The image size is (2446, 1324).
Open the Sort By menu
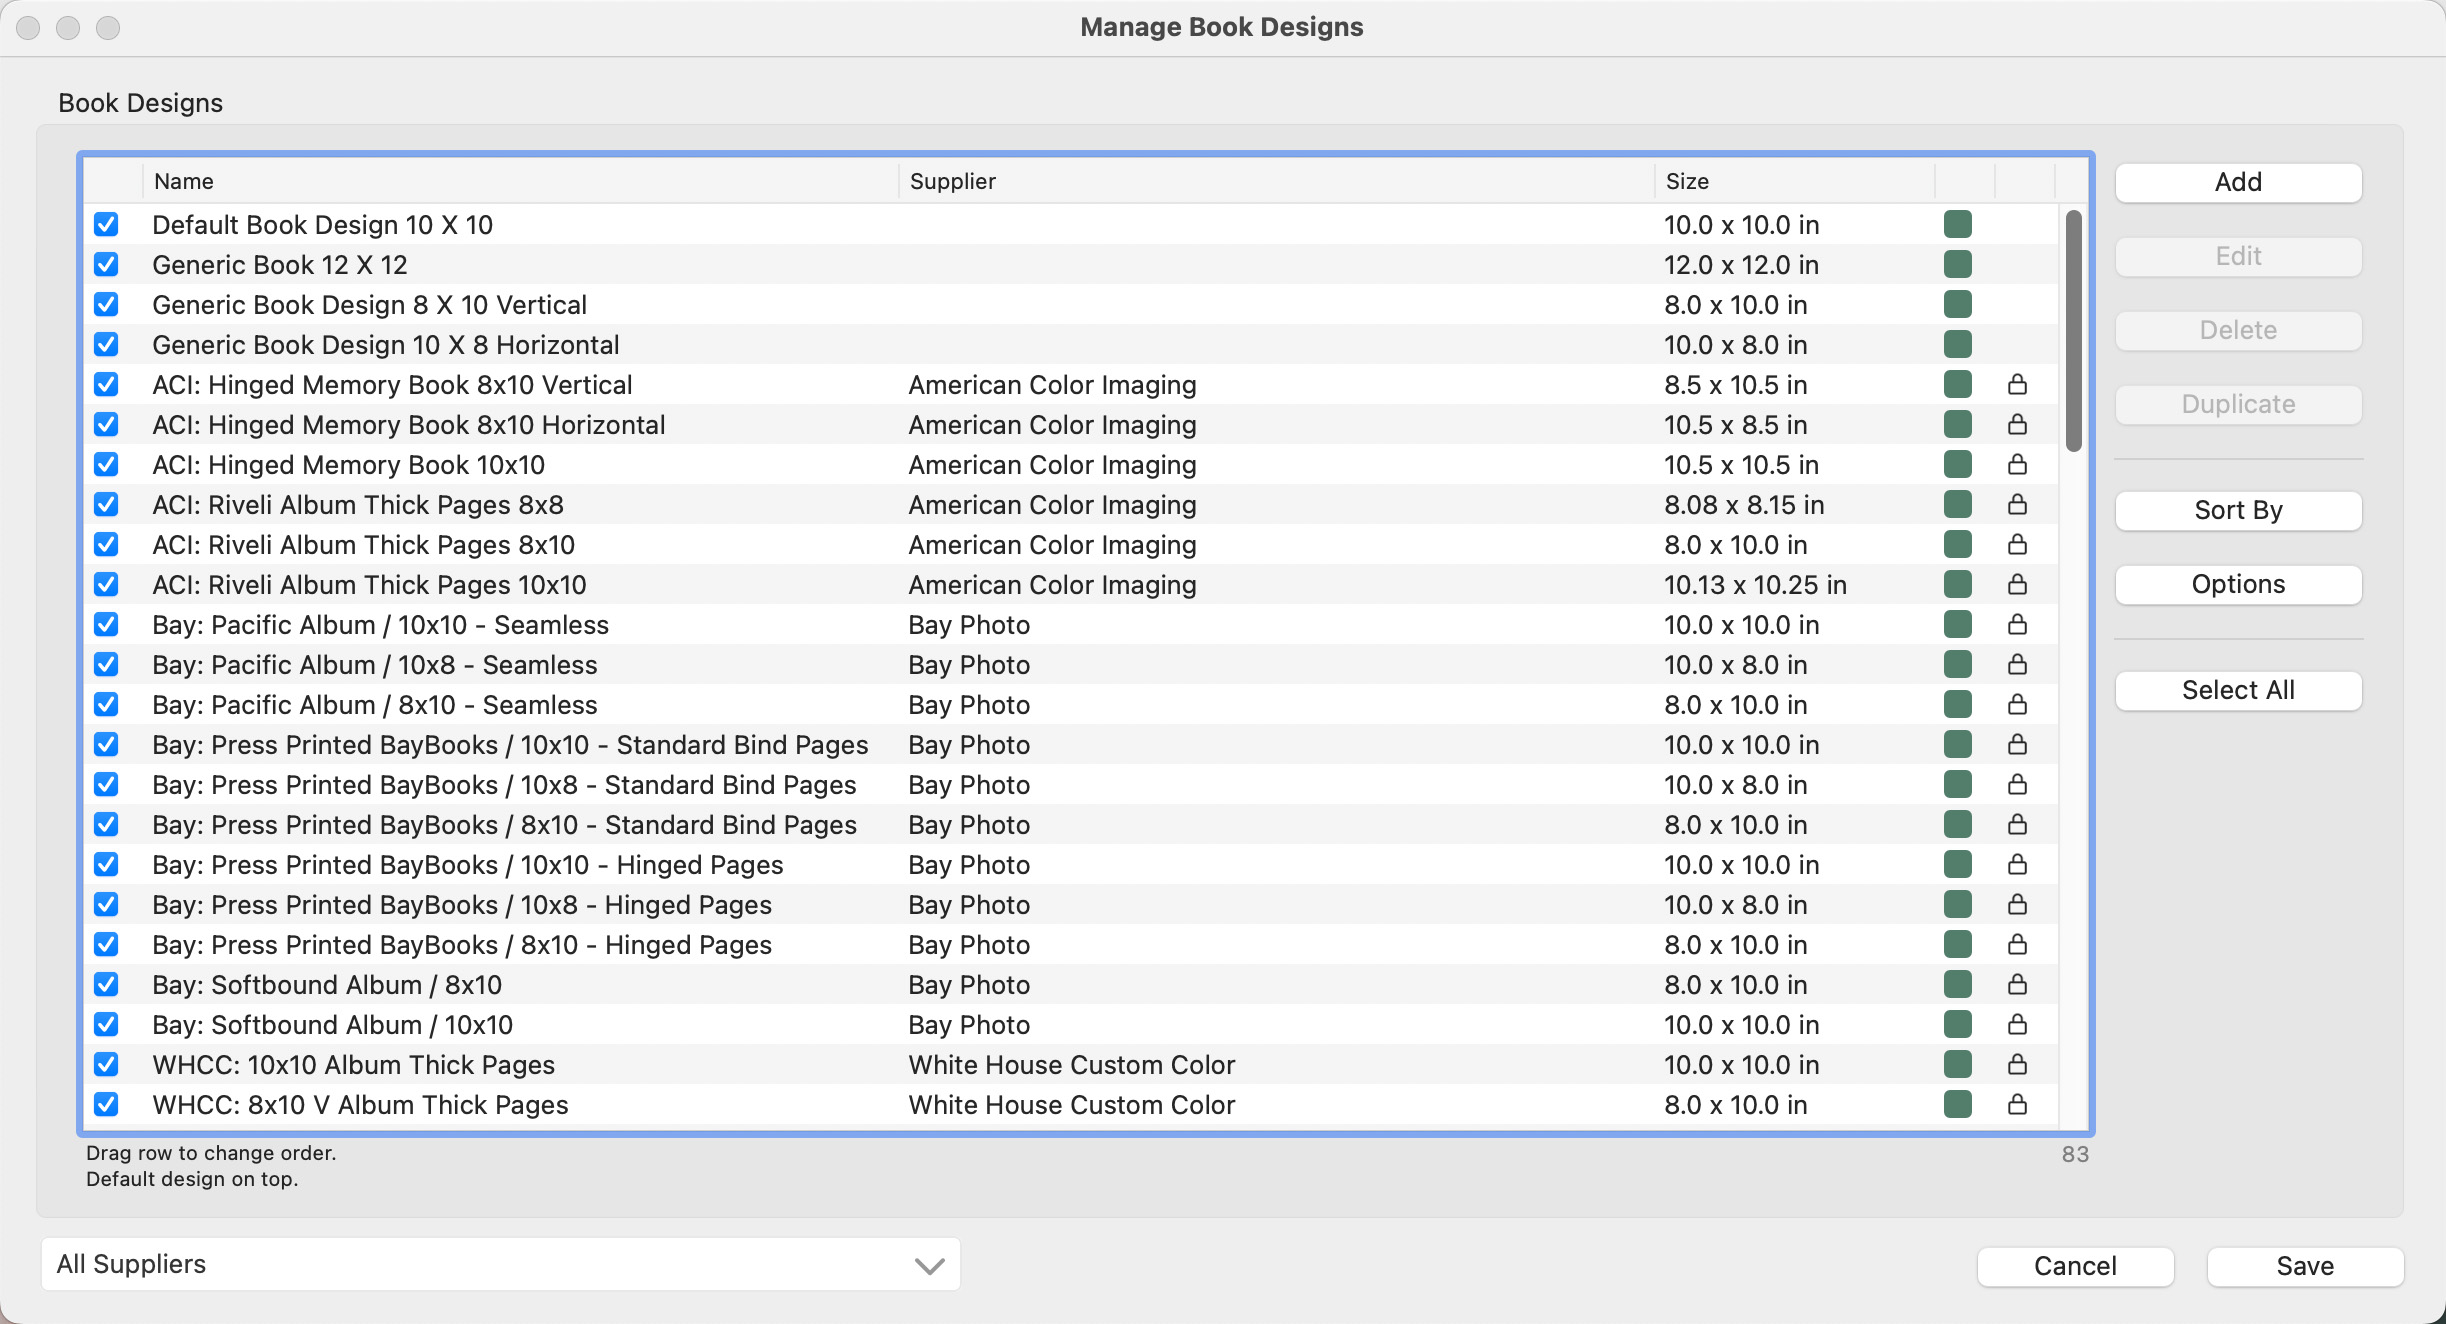(x=2238, y=511)
